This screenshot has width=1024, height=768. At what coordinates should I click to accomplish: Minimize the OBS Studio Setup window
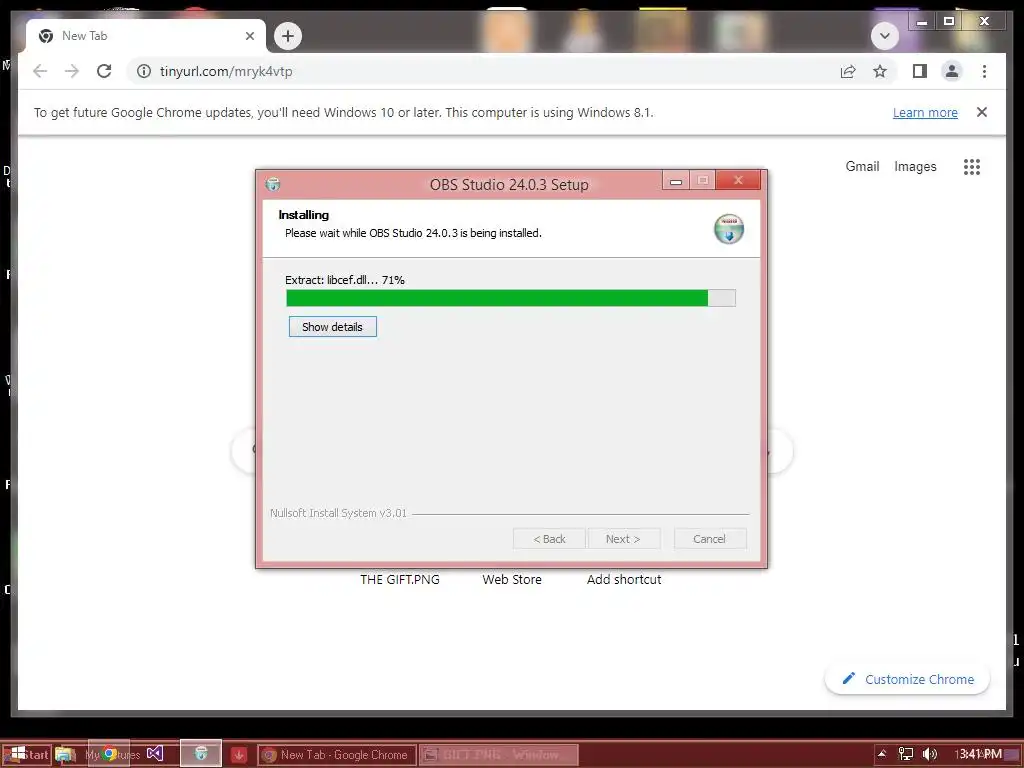pos(676,181)
